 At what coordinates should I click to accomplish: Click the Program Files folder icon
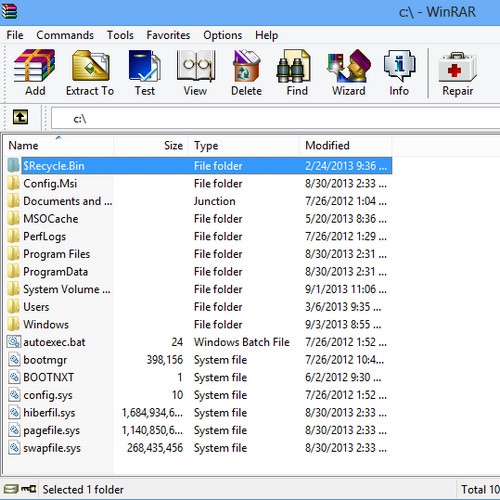13,254
